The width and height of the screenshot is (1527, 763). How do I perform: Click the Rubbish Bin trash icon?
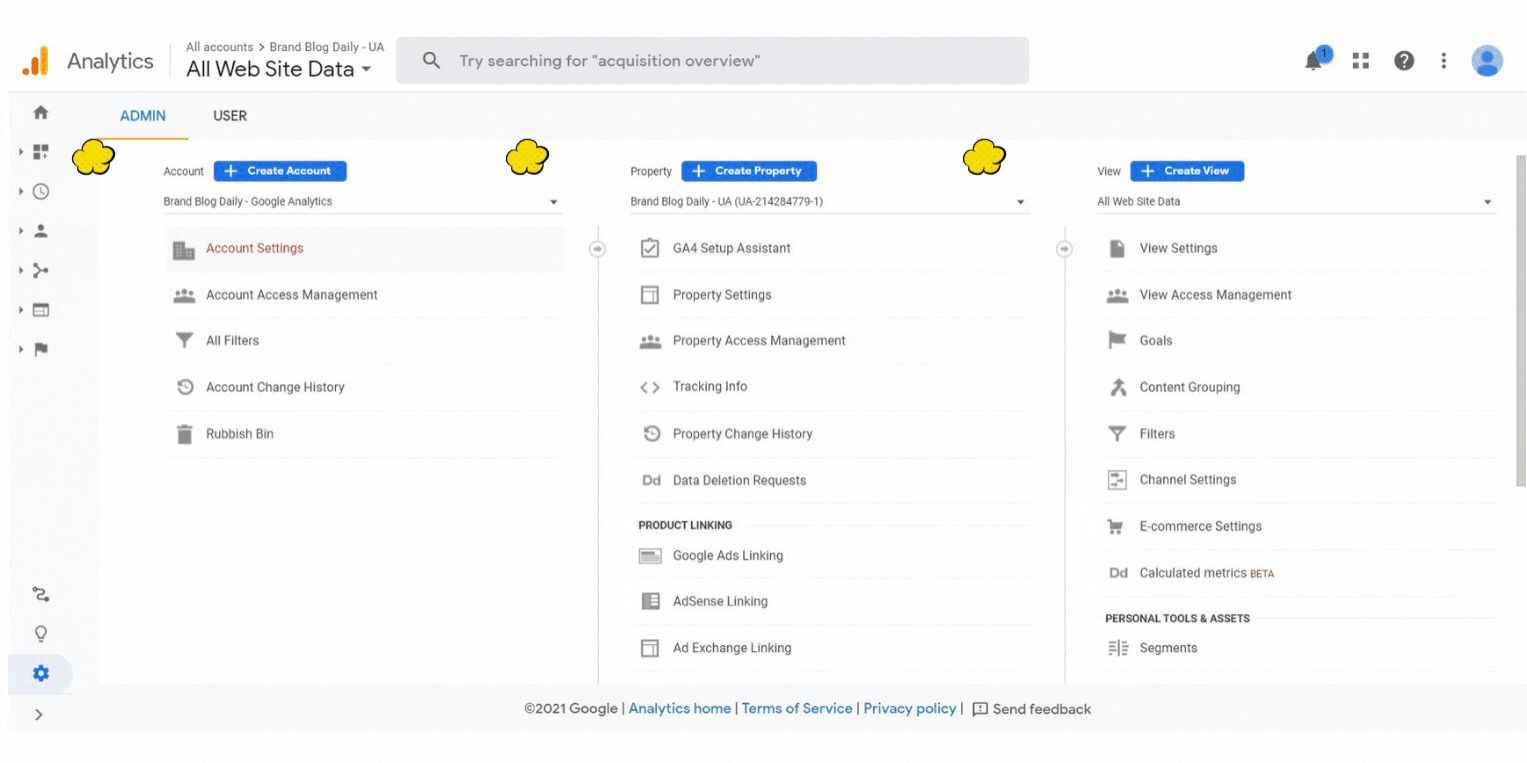(x=185, y=434)
